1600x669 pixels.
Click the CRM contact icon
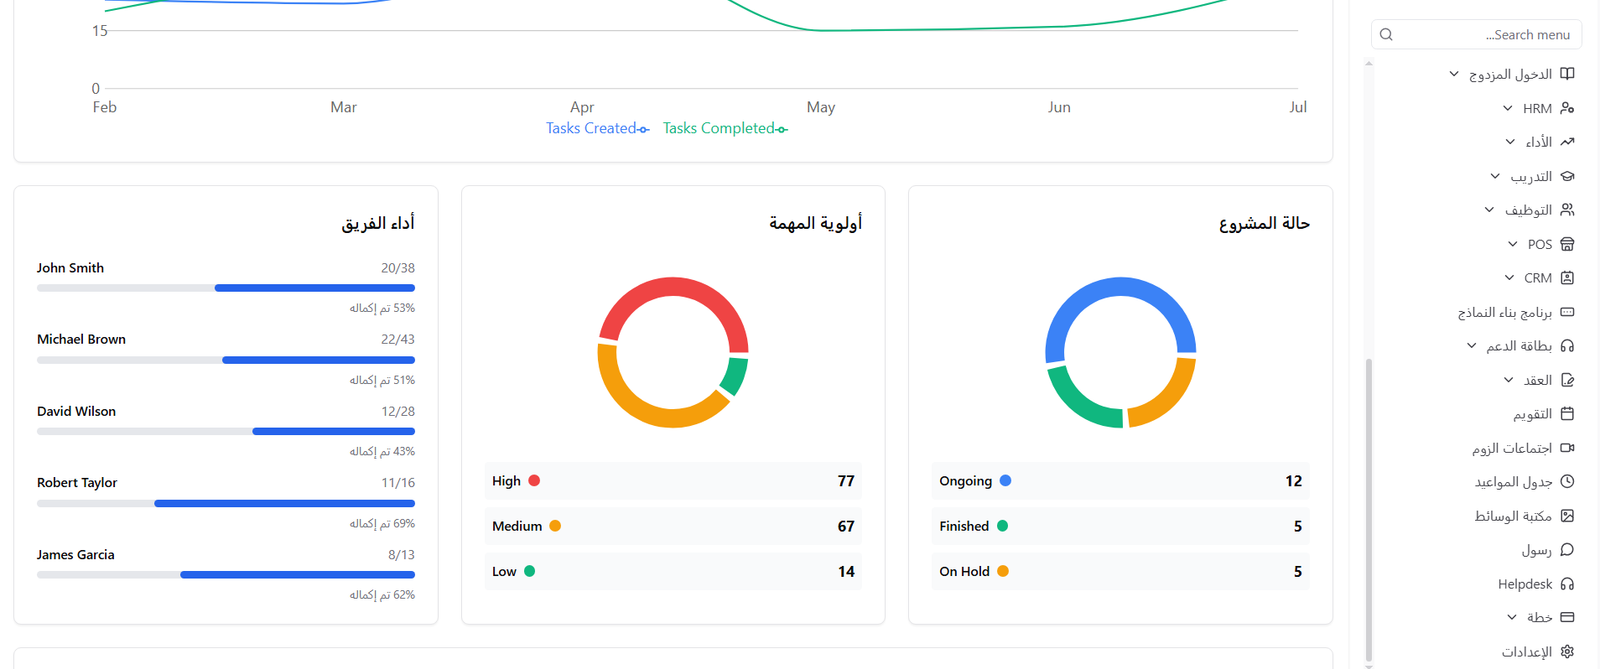coord(1567,278)
